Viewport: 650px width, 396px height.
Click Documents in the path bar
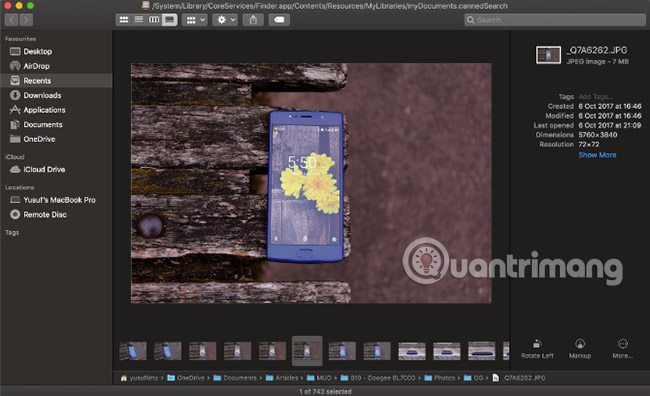click(235, 378)
